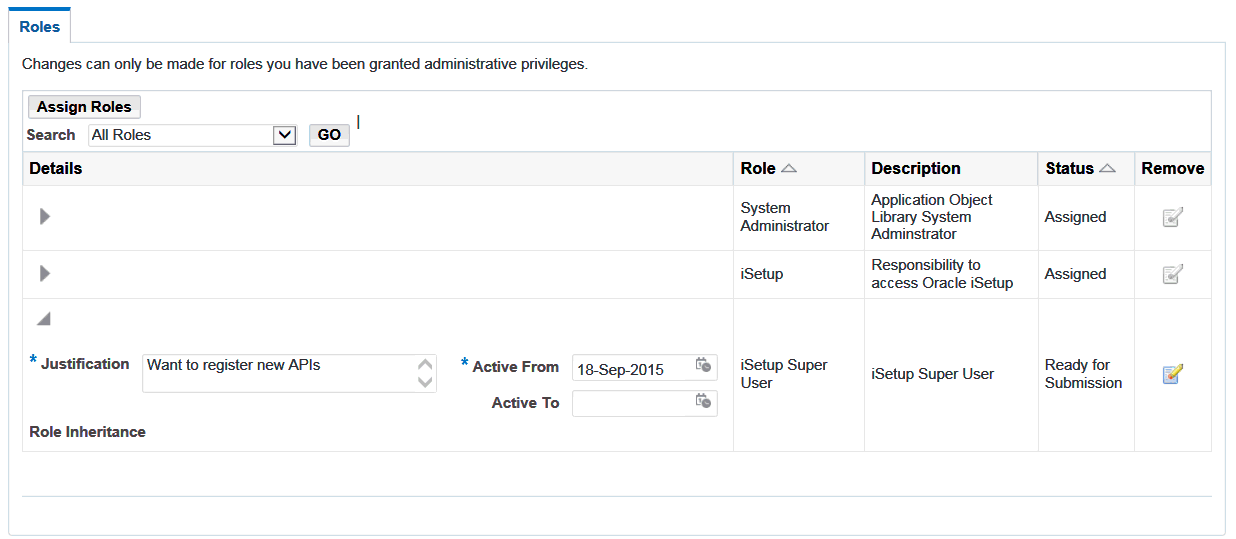
Task: Open Active From calendar picker
Action: coord(703,366)
